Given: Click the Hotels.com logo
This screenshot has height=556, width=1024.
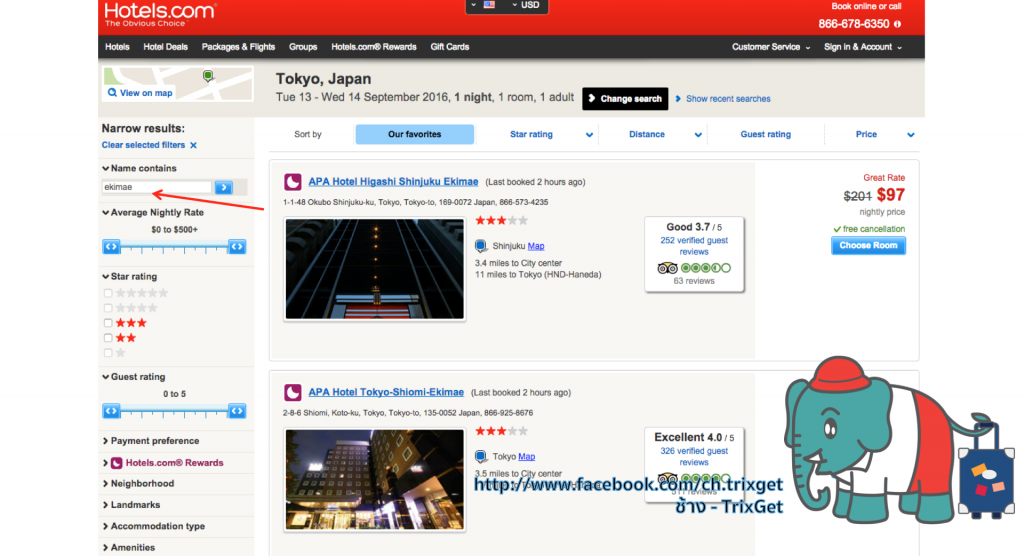Looking at the screenshot, I should click(x=160, y=14).
